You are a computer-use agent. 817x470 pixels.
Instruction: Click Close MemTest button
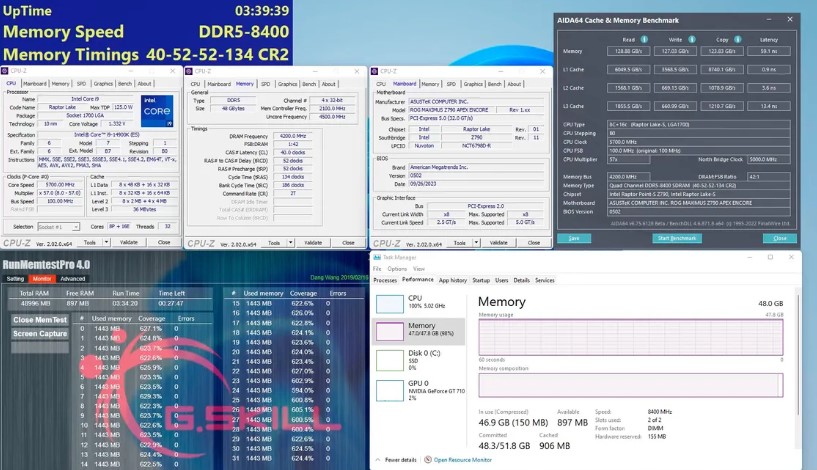(40, 320)
